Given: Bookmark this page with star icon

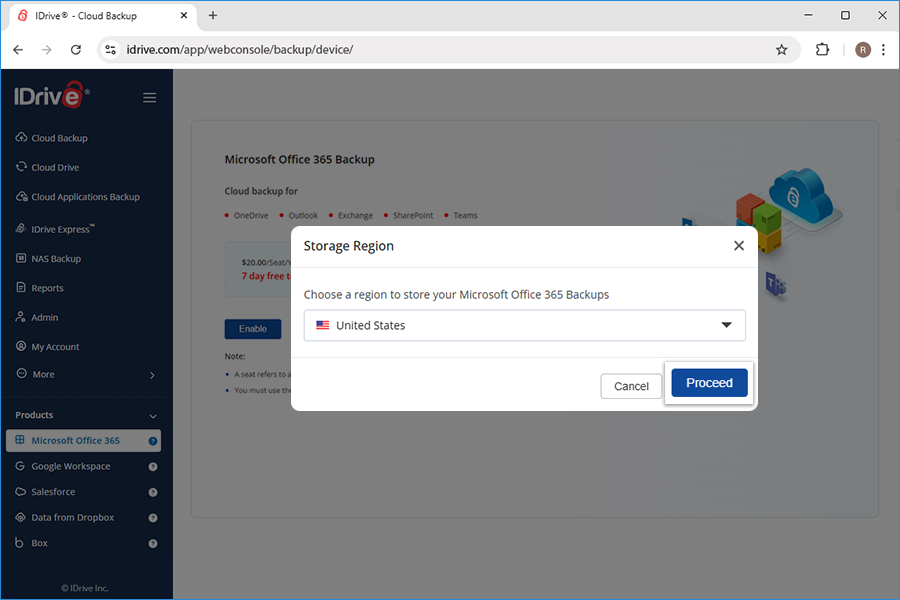Looking at the screenshot, I should coord(781,50).
